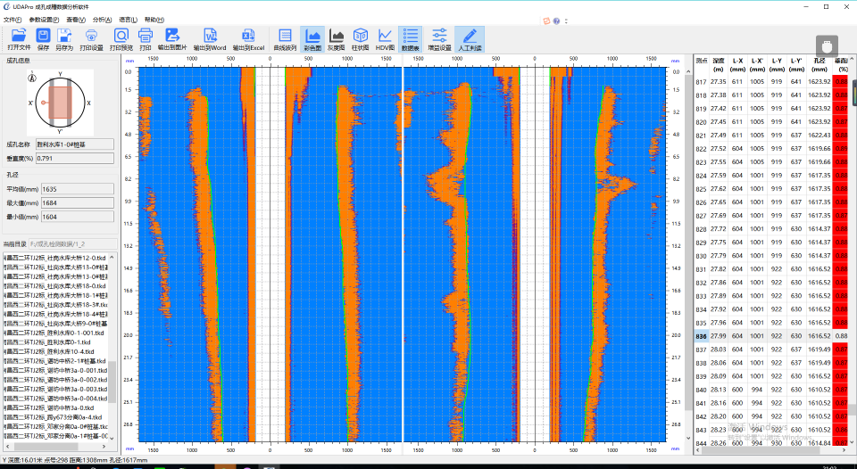Image resolution: width=857 pixels, height=469 pixels.
Task: Open 增益设置 gain settings
Action: (x=439, y=38)
